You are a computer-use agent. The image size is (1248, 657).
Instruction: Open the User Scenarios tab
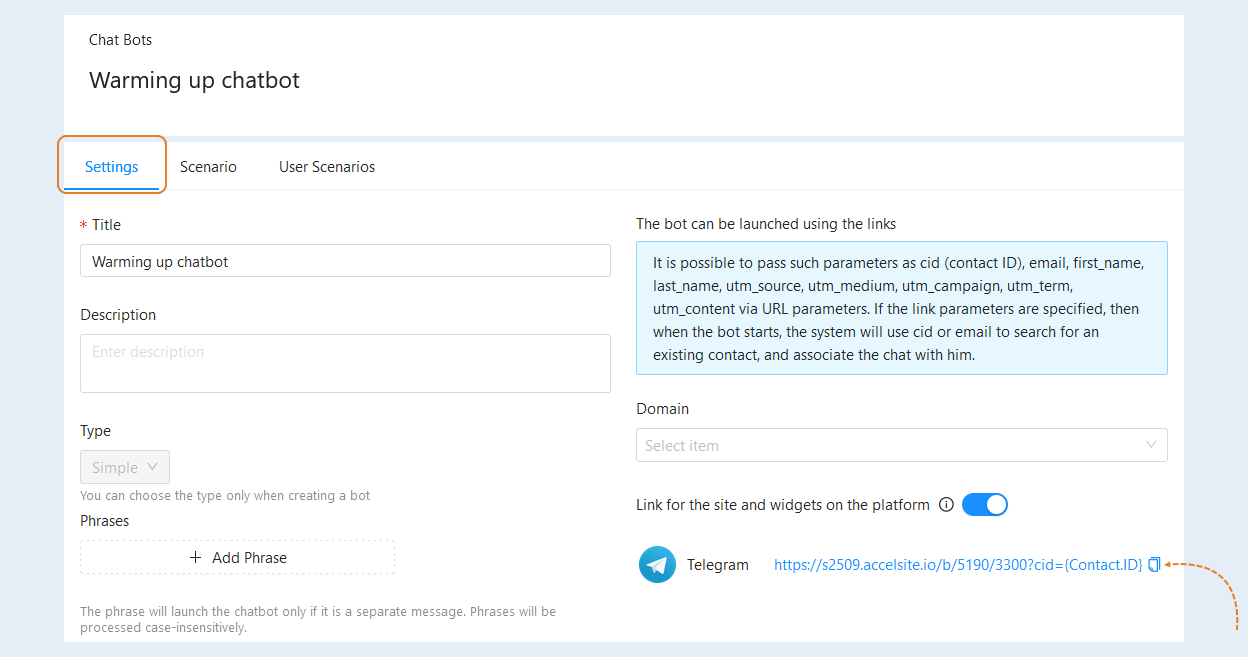click(x=327, y=167)
